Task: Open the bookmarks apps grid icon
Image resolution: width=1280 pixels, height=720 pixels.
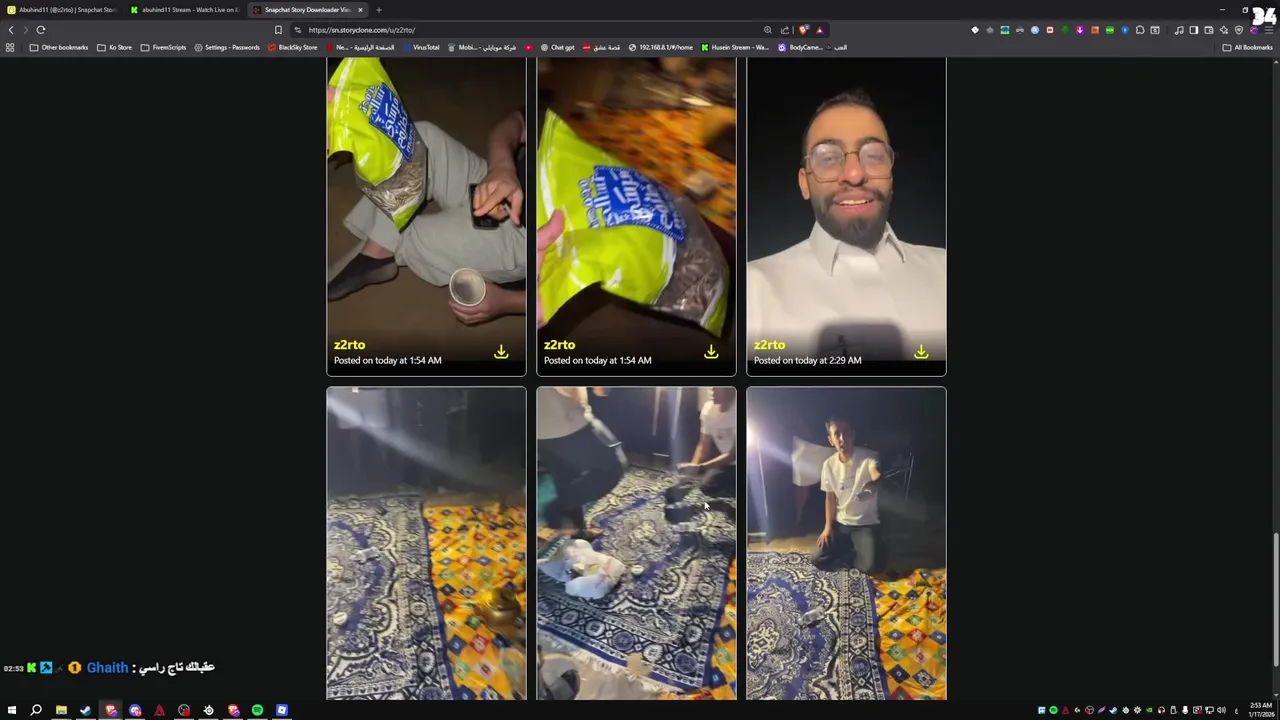Action: 10,47
